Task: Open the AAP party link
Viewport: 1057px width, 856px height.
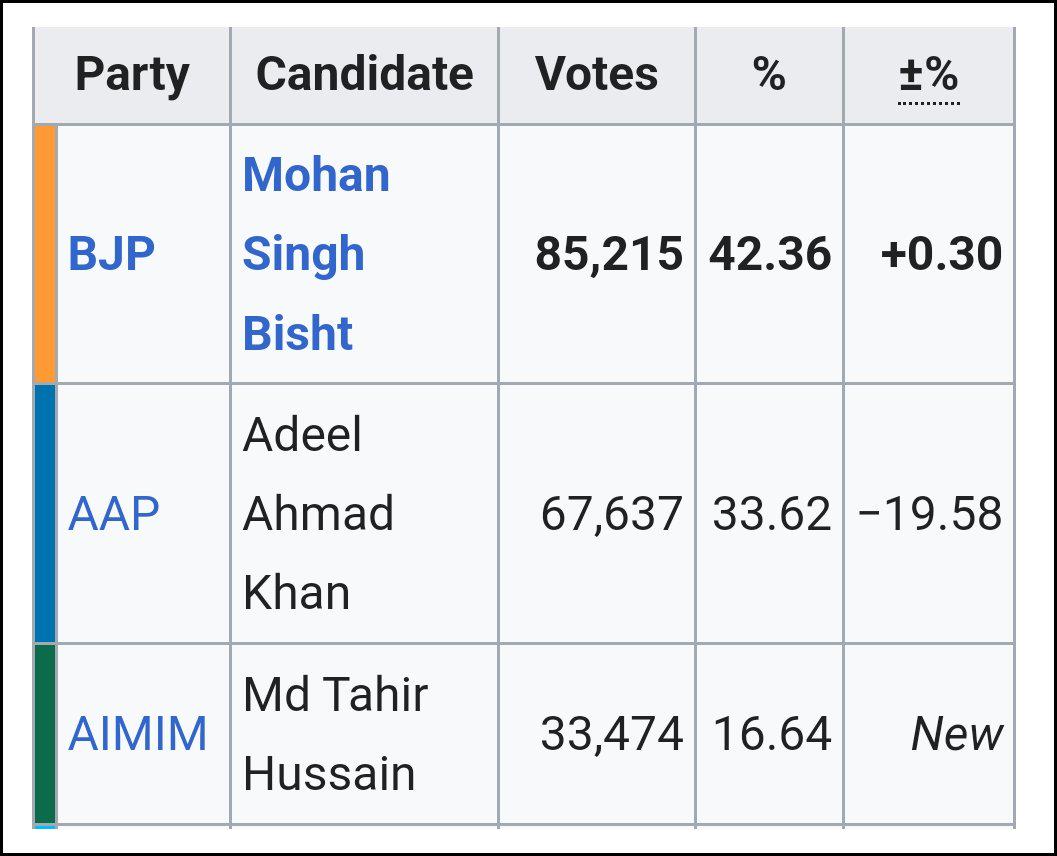Action: 113,514
